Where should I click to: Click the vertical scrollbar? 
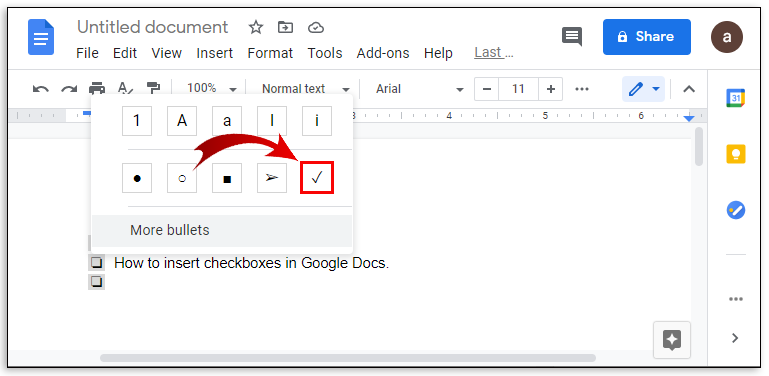click(699, 147)
